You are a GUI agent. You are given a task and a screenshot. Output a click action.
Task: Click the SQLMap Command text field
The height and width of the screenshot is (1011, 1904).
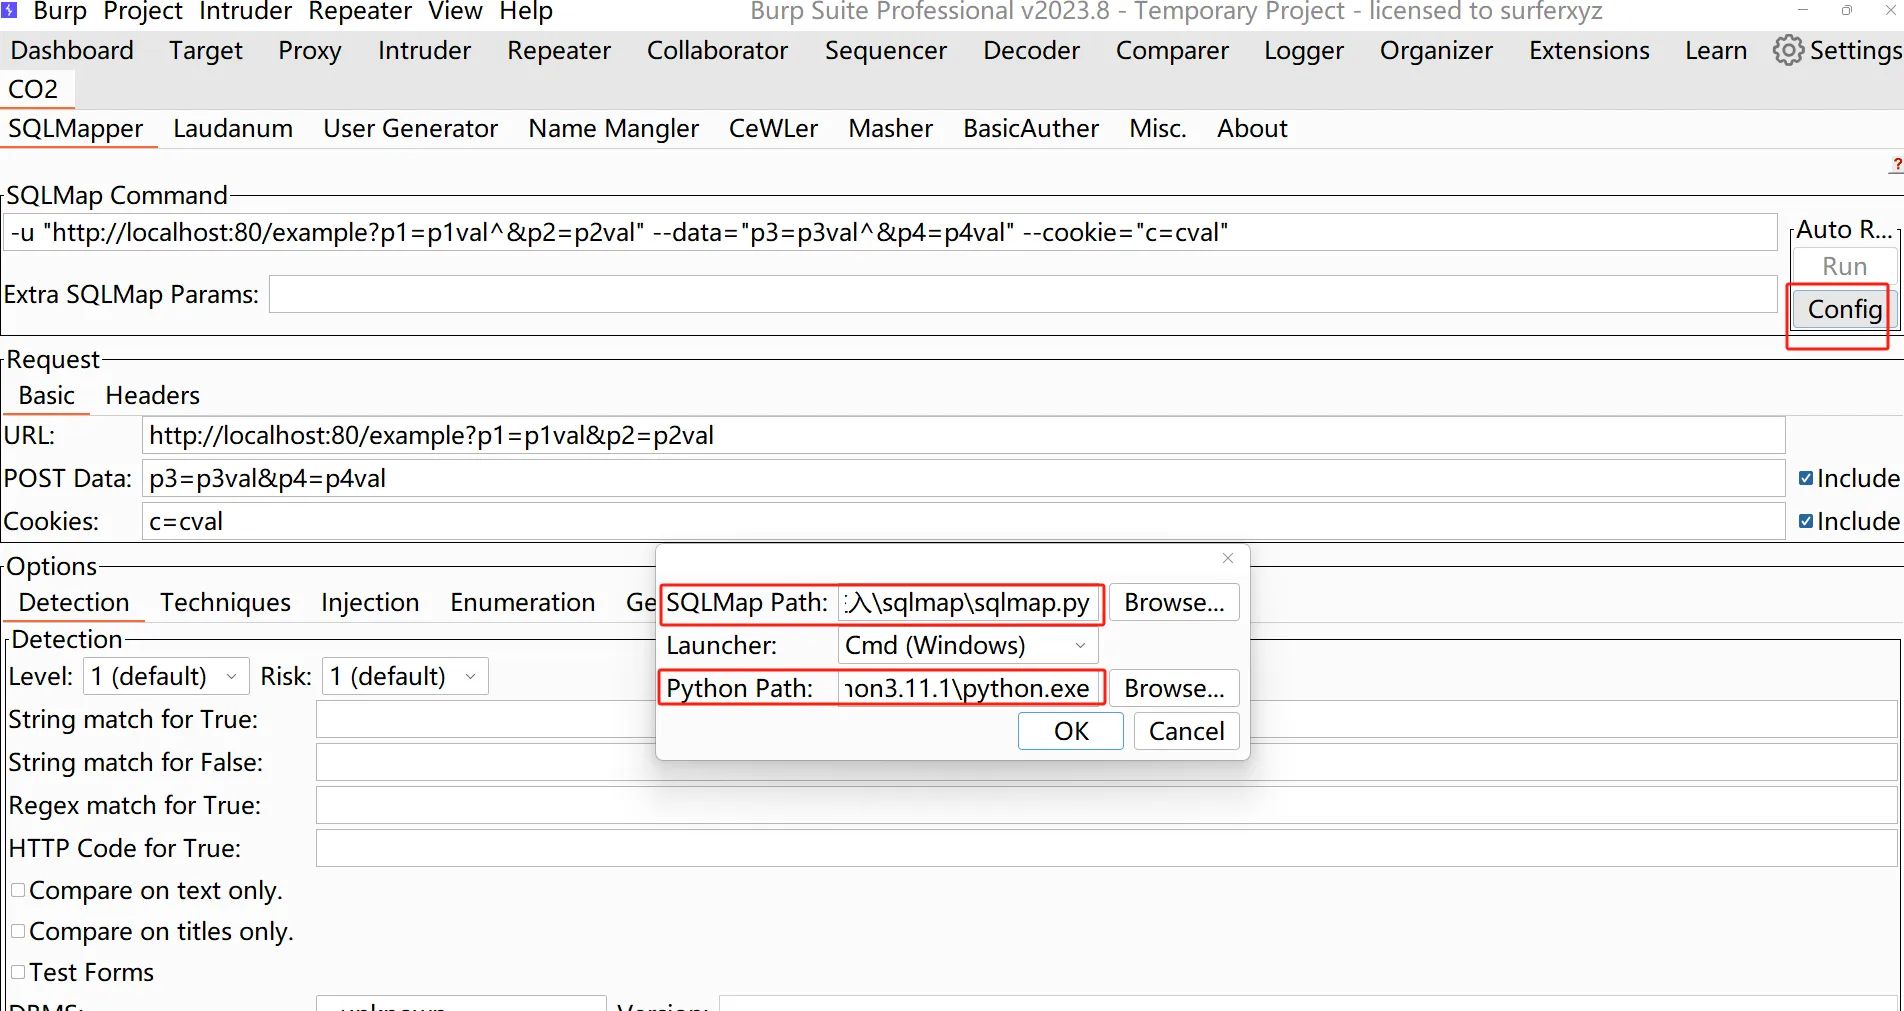[890, 232]
